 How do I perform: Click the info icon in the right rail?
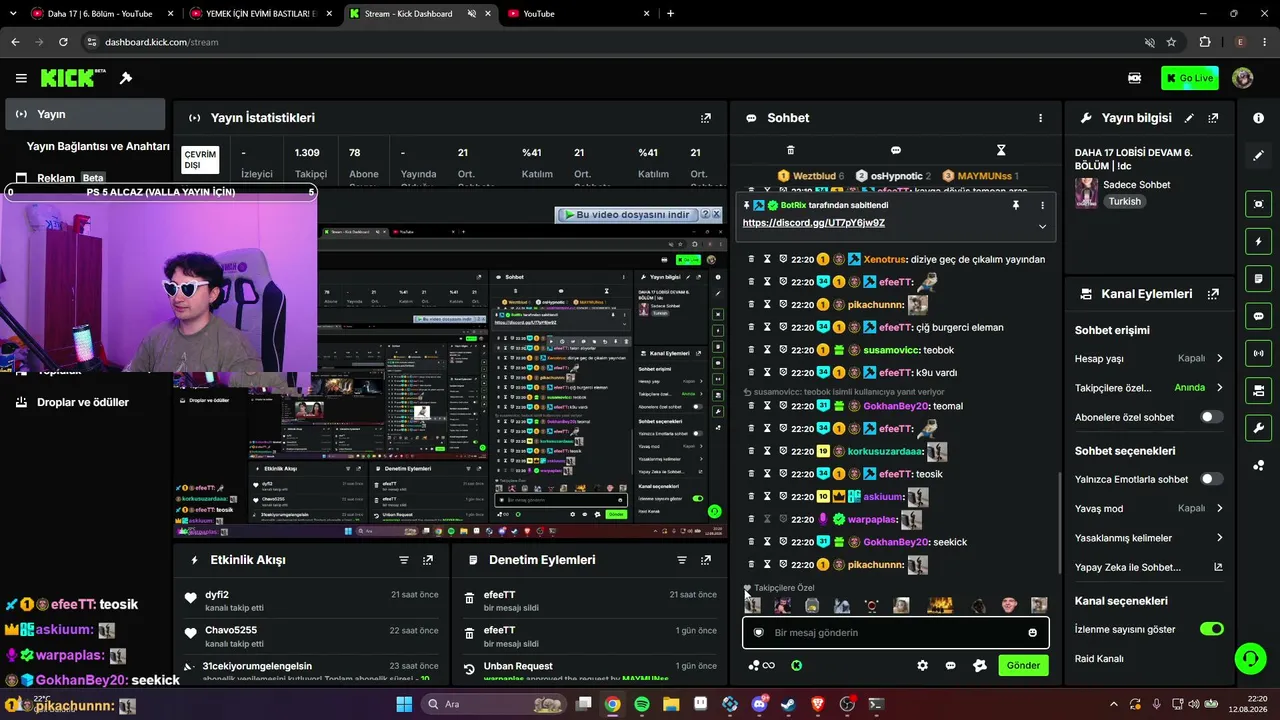1258,118
